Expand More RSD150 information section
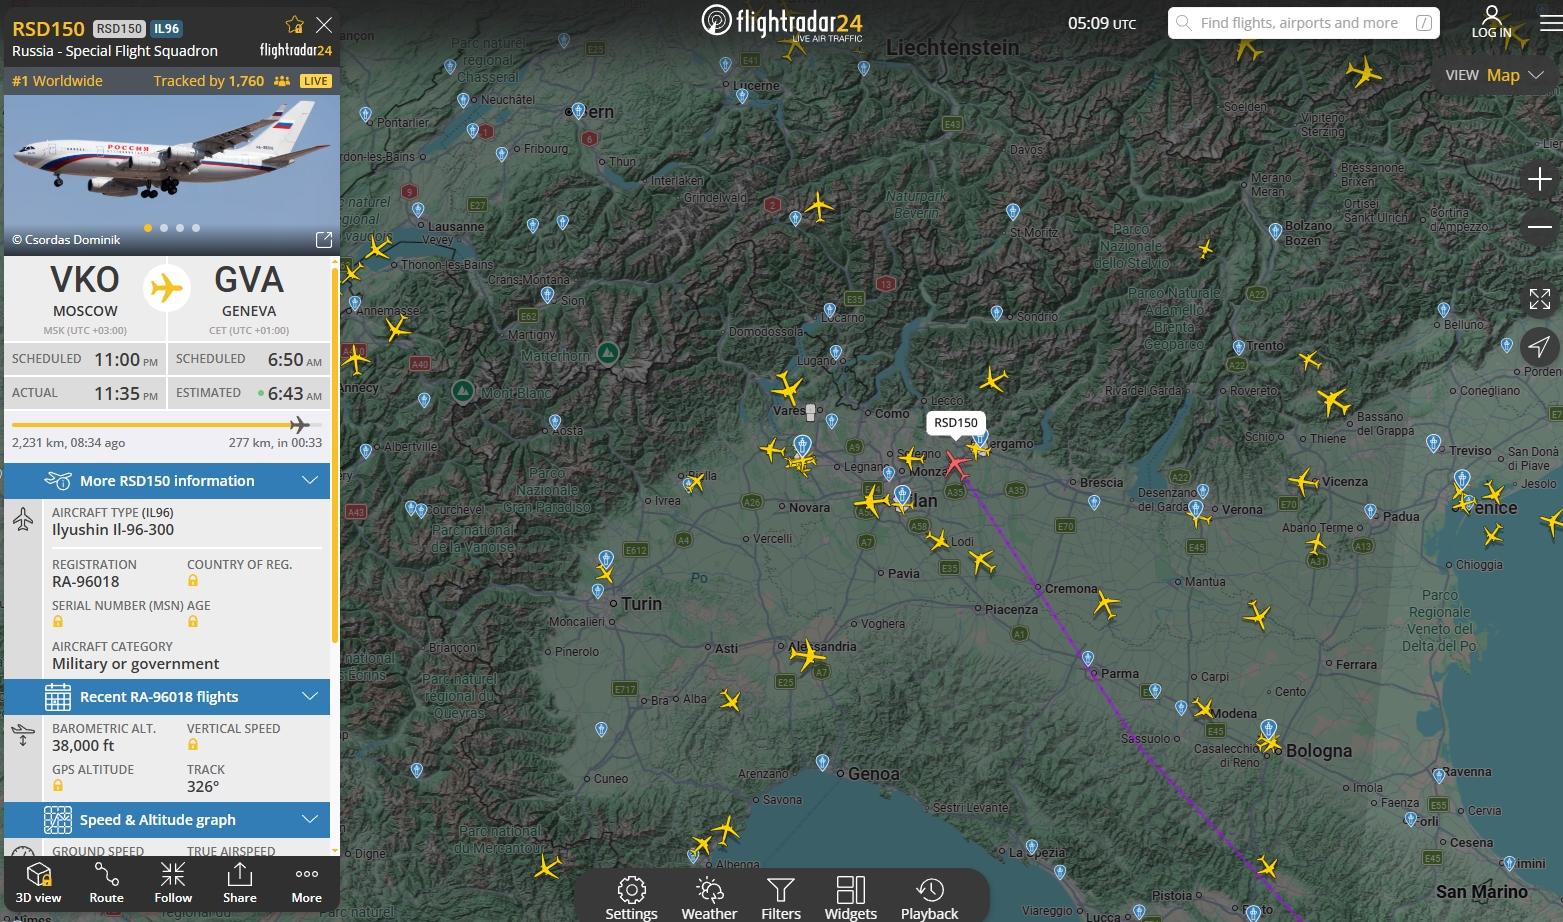The width and height of the screenshot is (1563, 922). tap(167, 481)
